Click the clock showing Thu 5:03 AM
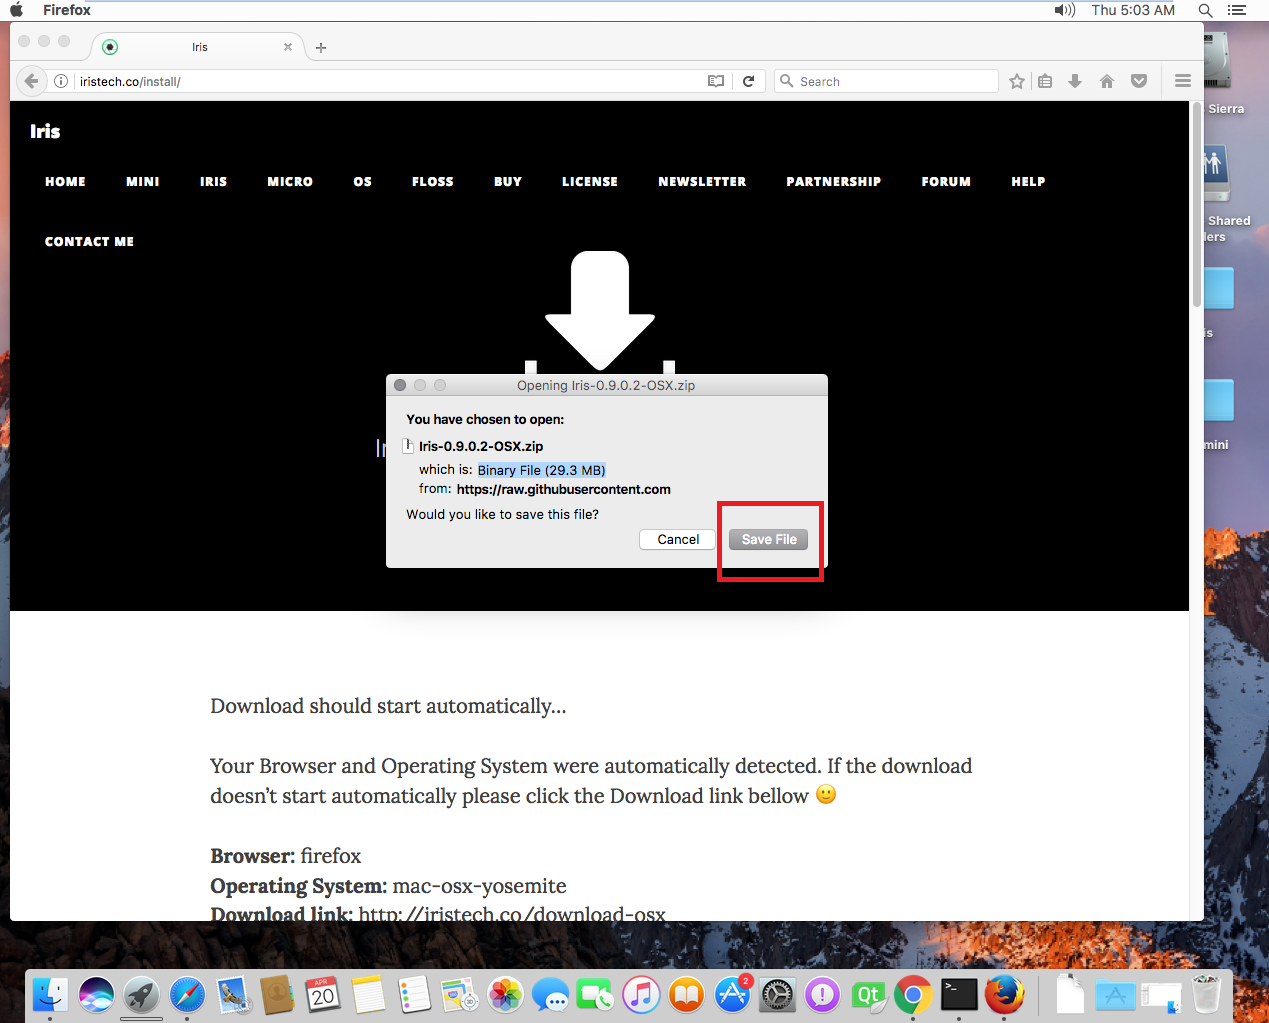1269x1023 pixels. [x=1133, y=10]
